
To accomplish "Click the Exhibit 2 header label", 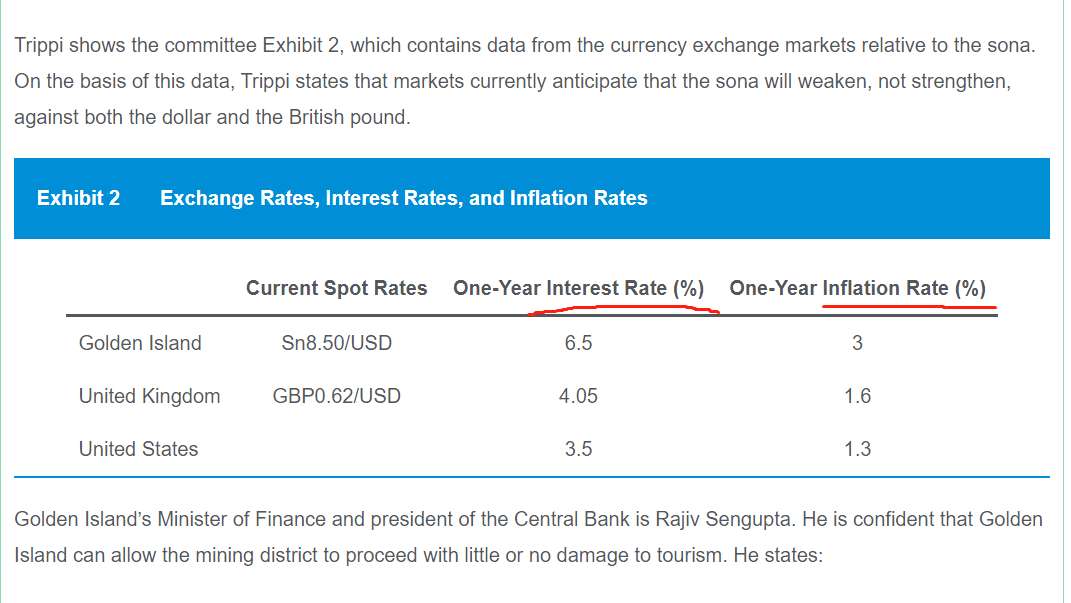I will pyautogui.click(x=79, y=198).
